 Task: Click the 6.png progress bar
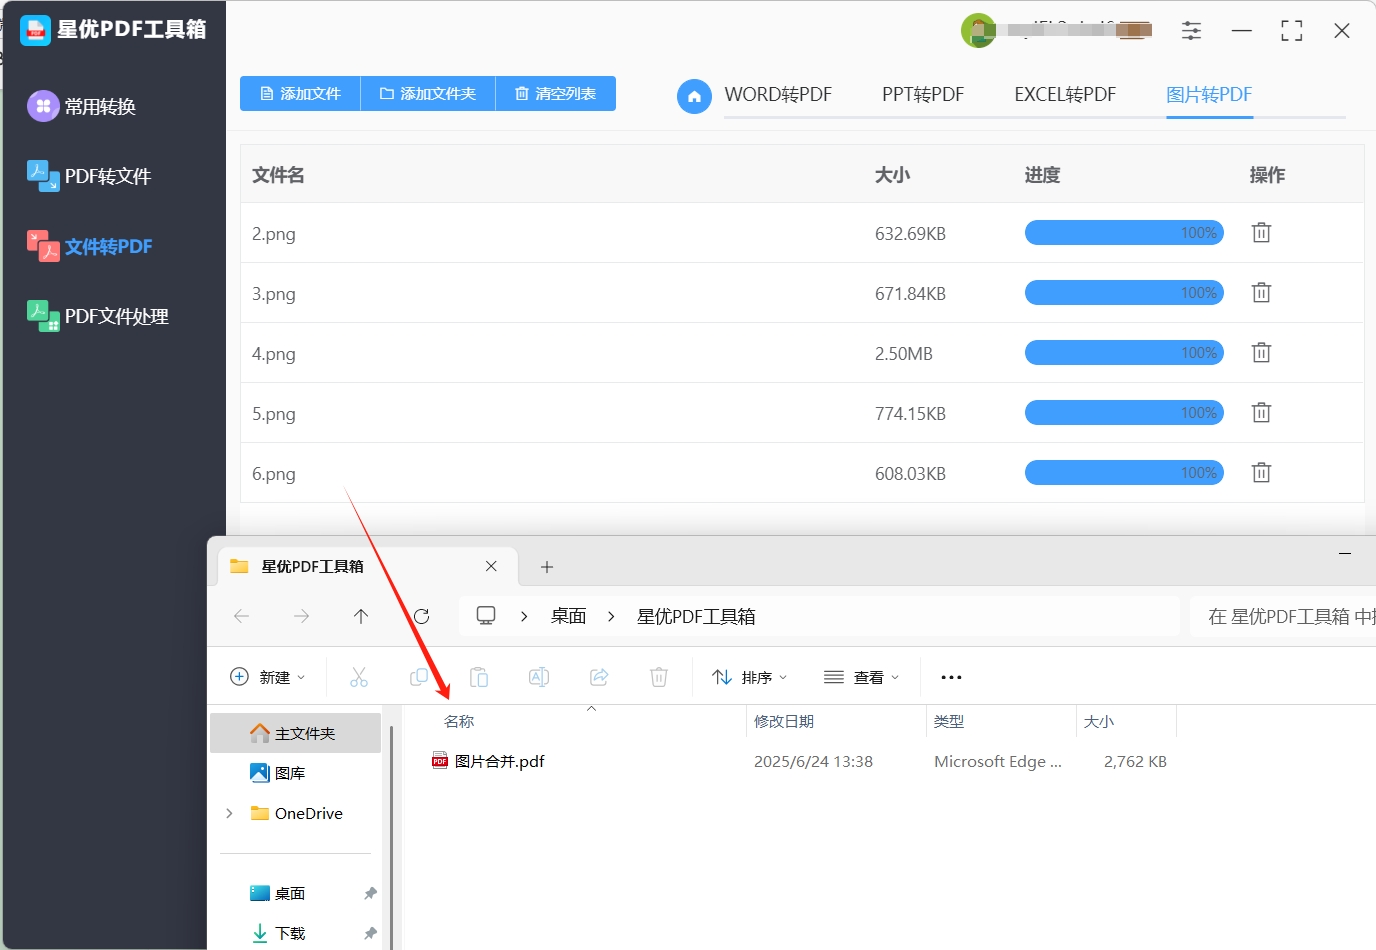[1124, 473]
